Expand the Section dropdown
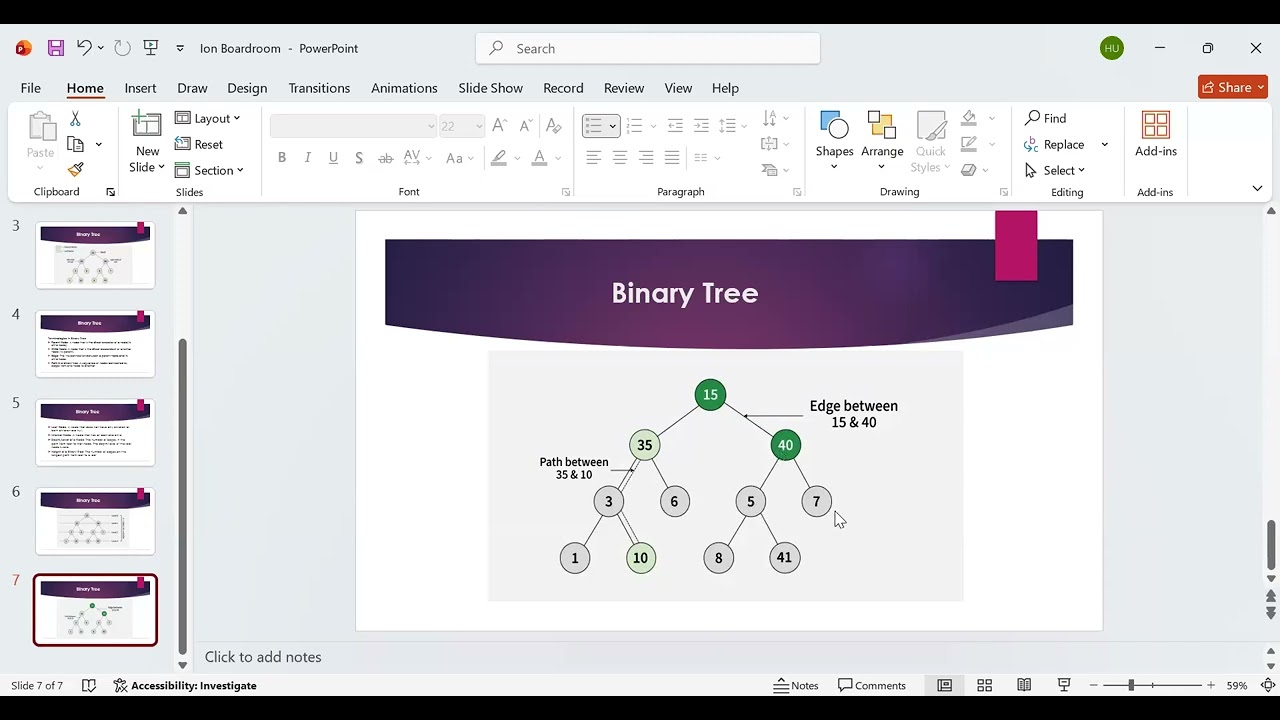This screenshot has width=1280, height=720. (210, 170)
